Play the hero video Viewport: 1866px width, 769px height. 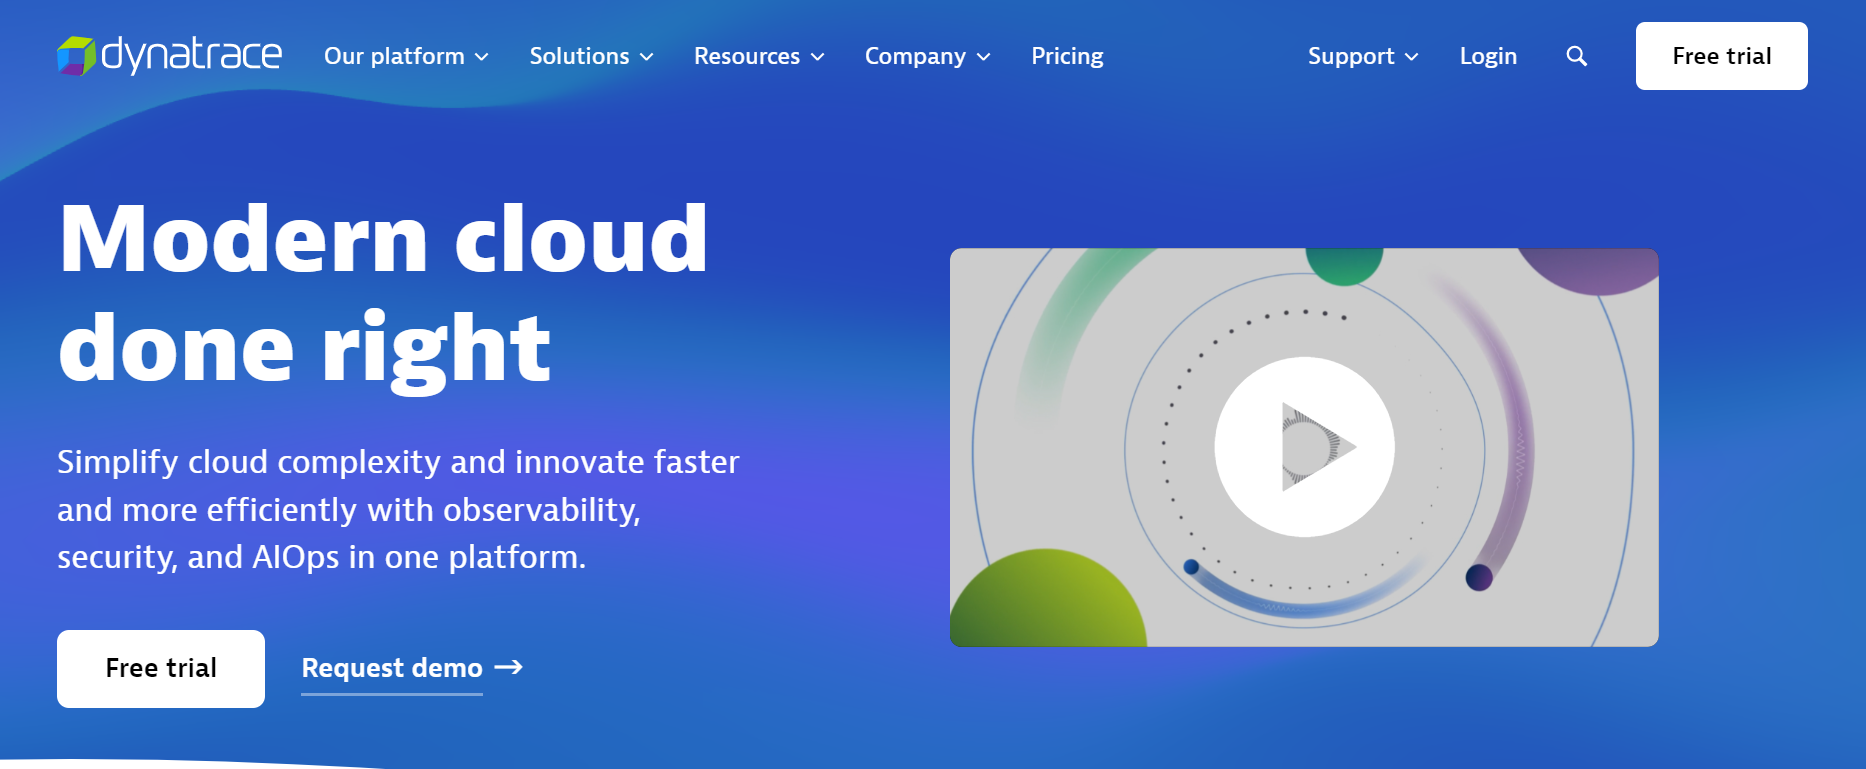(1304, 447)
